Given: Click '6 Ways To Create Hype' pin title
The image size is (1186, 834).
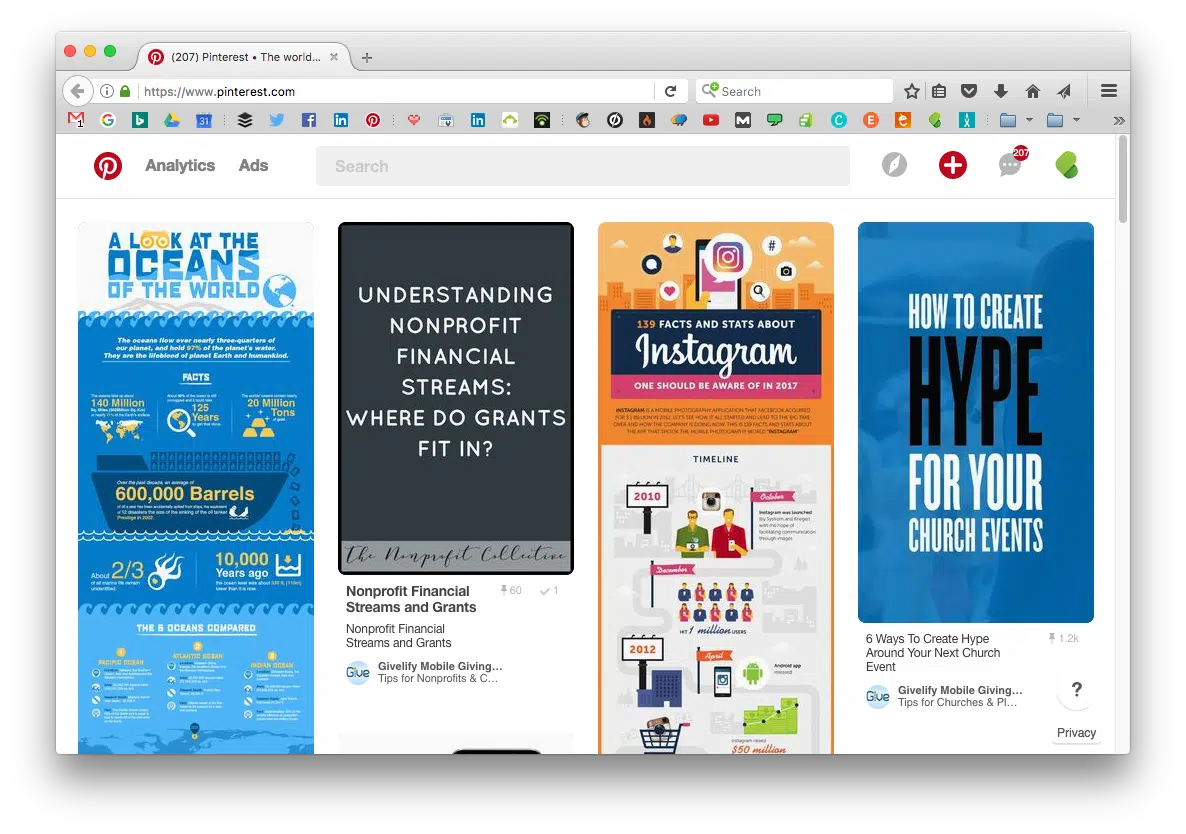Looking at the screenshot, I should pyautogui.click(x=933, y=653).
